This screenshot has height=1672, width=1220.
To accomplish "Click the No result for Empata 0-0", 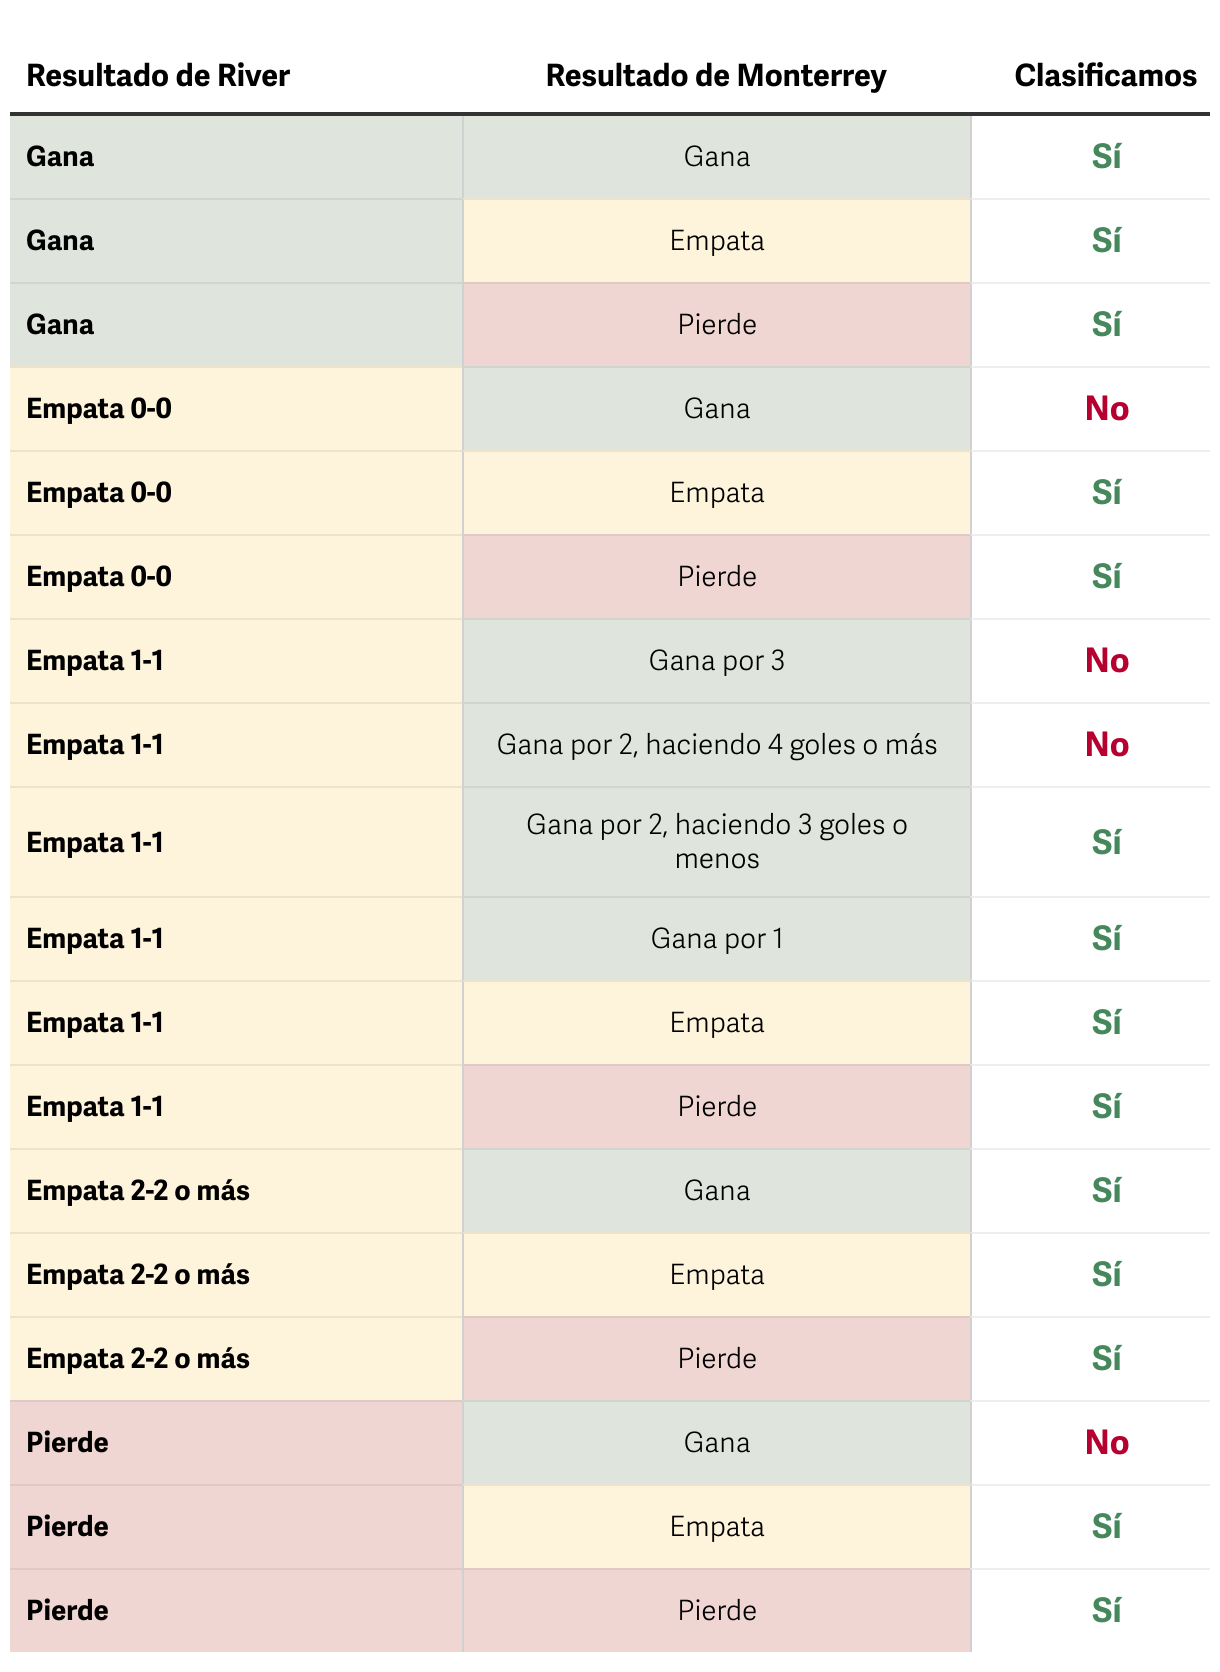I will [1107, 409].
